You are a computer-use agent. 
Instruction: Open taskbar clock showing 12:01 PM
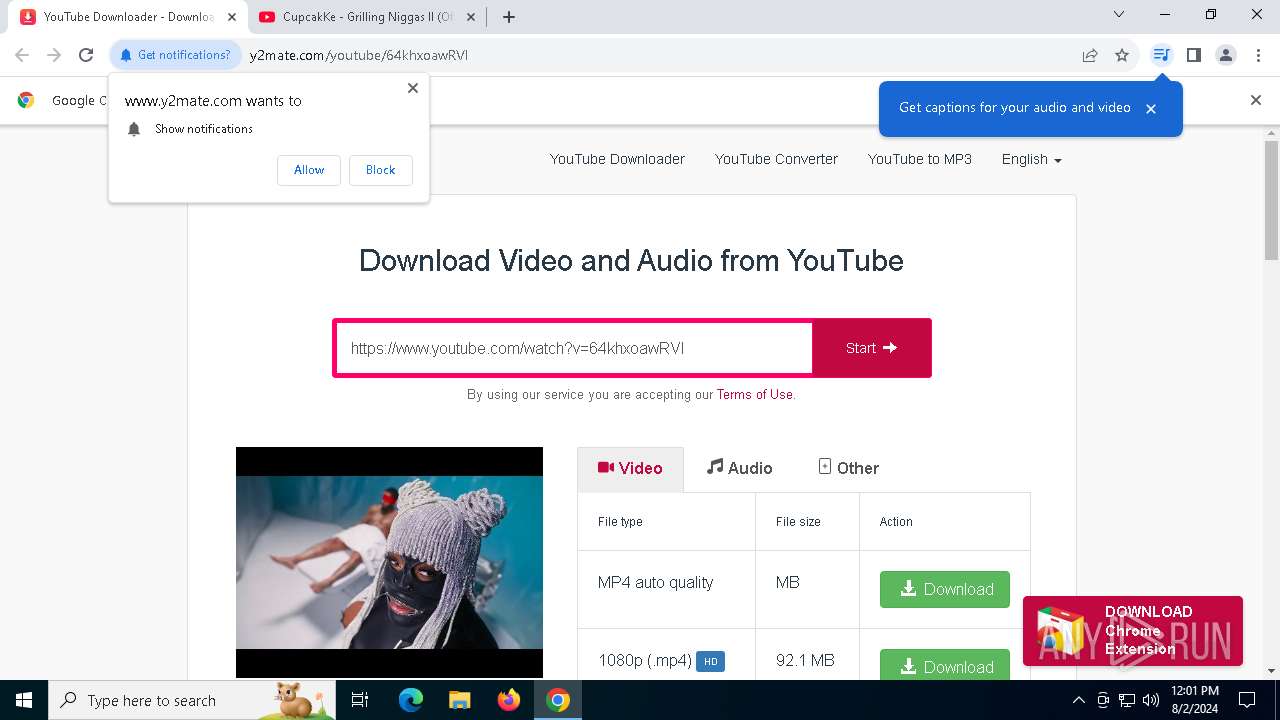click(1195, 700)
